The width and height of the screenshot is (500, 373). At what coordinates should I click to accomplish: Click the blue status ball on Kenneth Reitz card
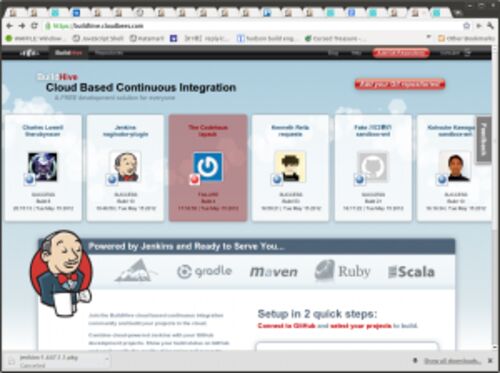click(277, 180)
